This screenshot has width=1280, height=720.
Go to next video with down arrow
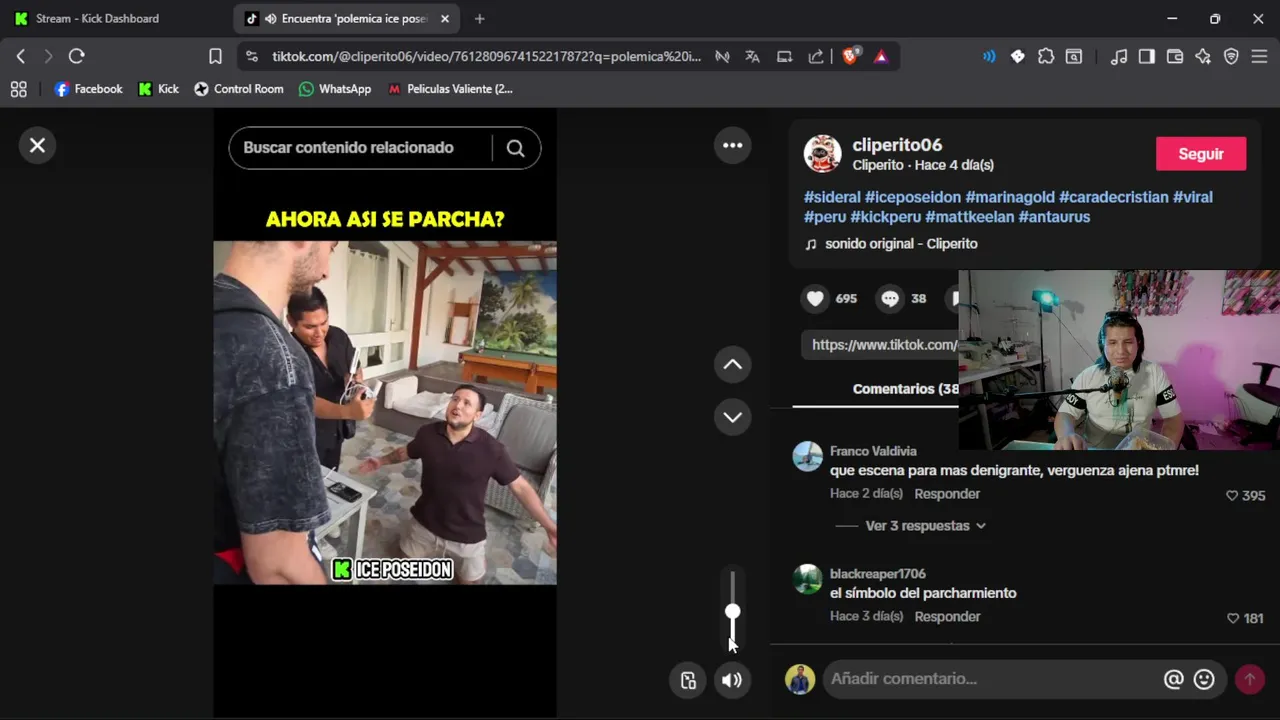pos(733,417)
